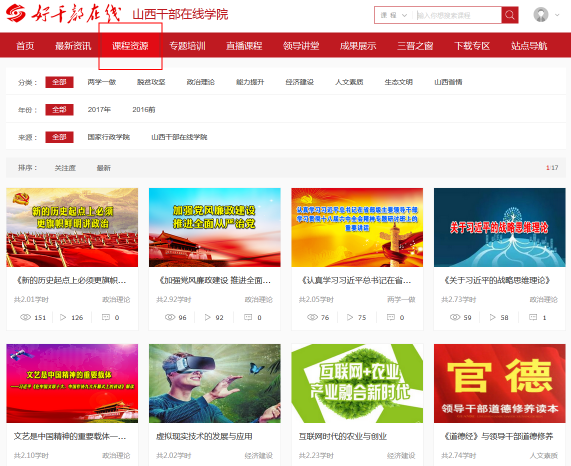
Task: Click comment icon on 认真学习习近平总书记 card
Action: [x=391, y=317]
